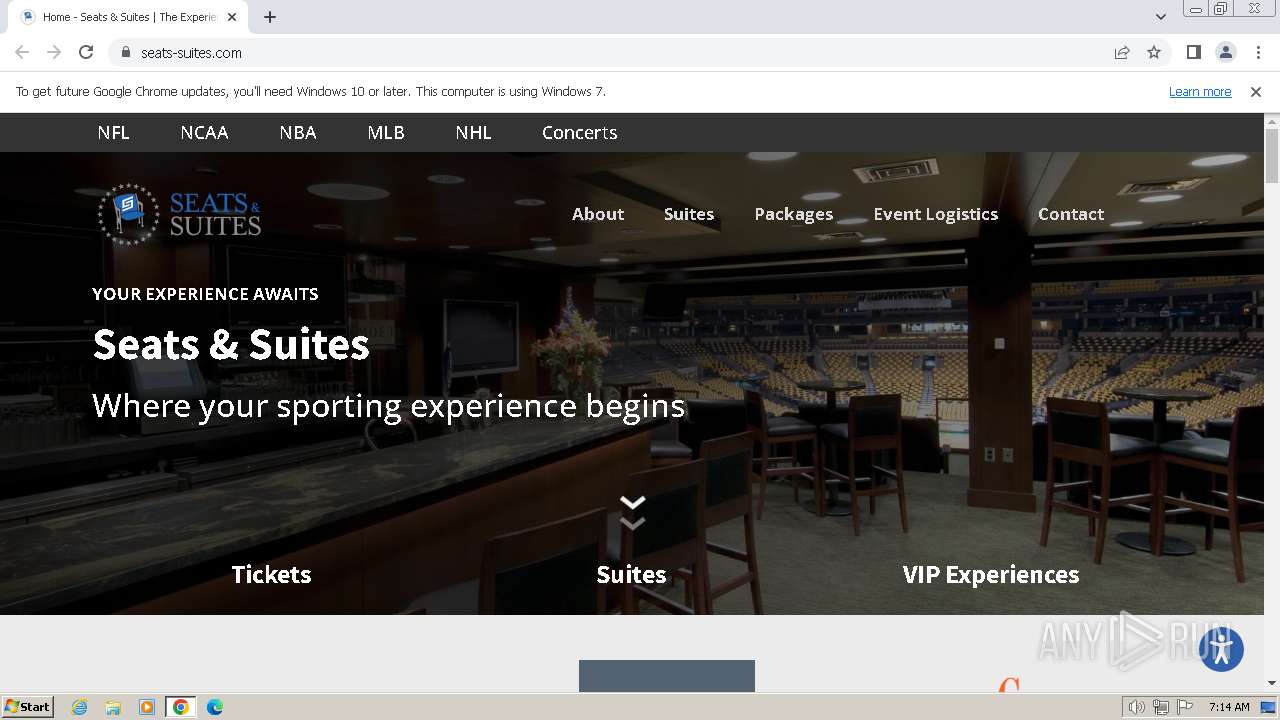Click the page vertical scrollbar thumb
The height and width of the screenshot is (720, 1280).
[x=1272, y=155]
